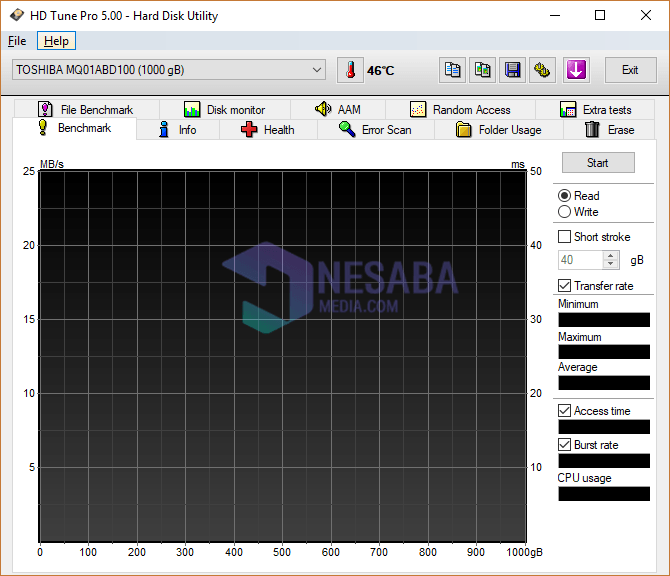Click the purple download arrow icon

pyautogui.click(x=576, y=70)
